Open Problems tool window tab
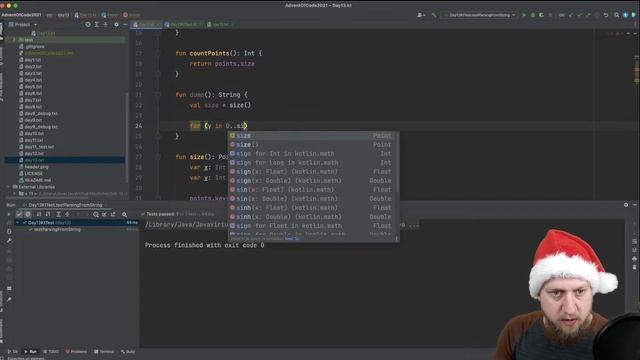The image size is (640, 360). [76, 351]
